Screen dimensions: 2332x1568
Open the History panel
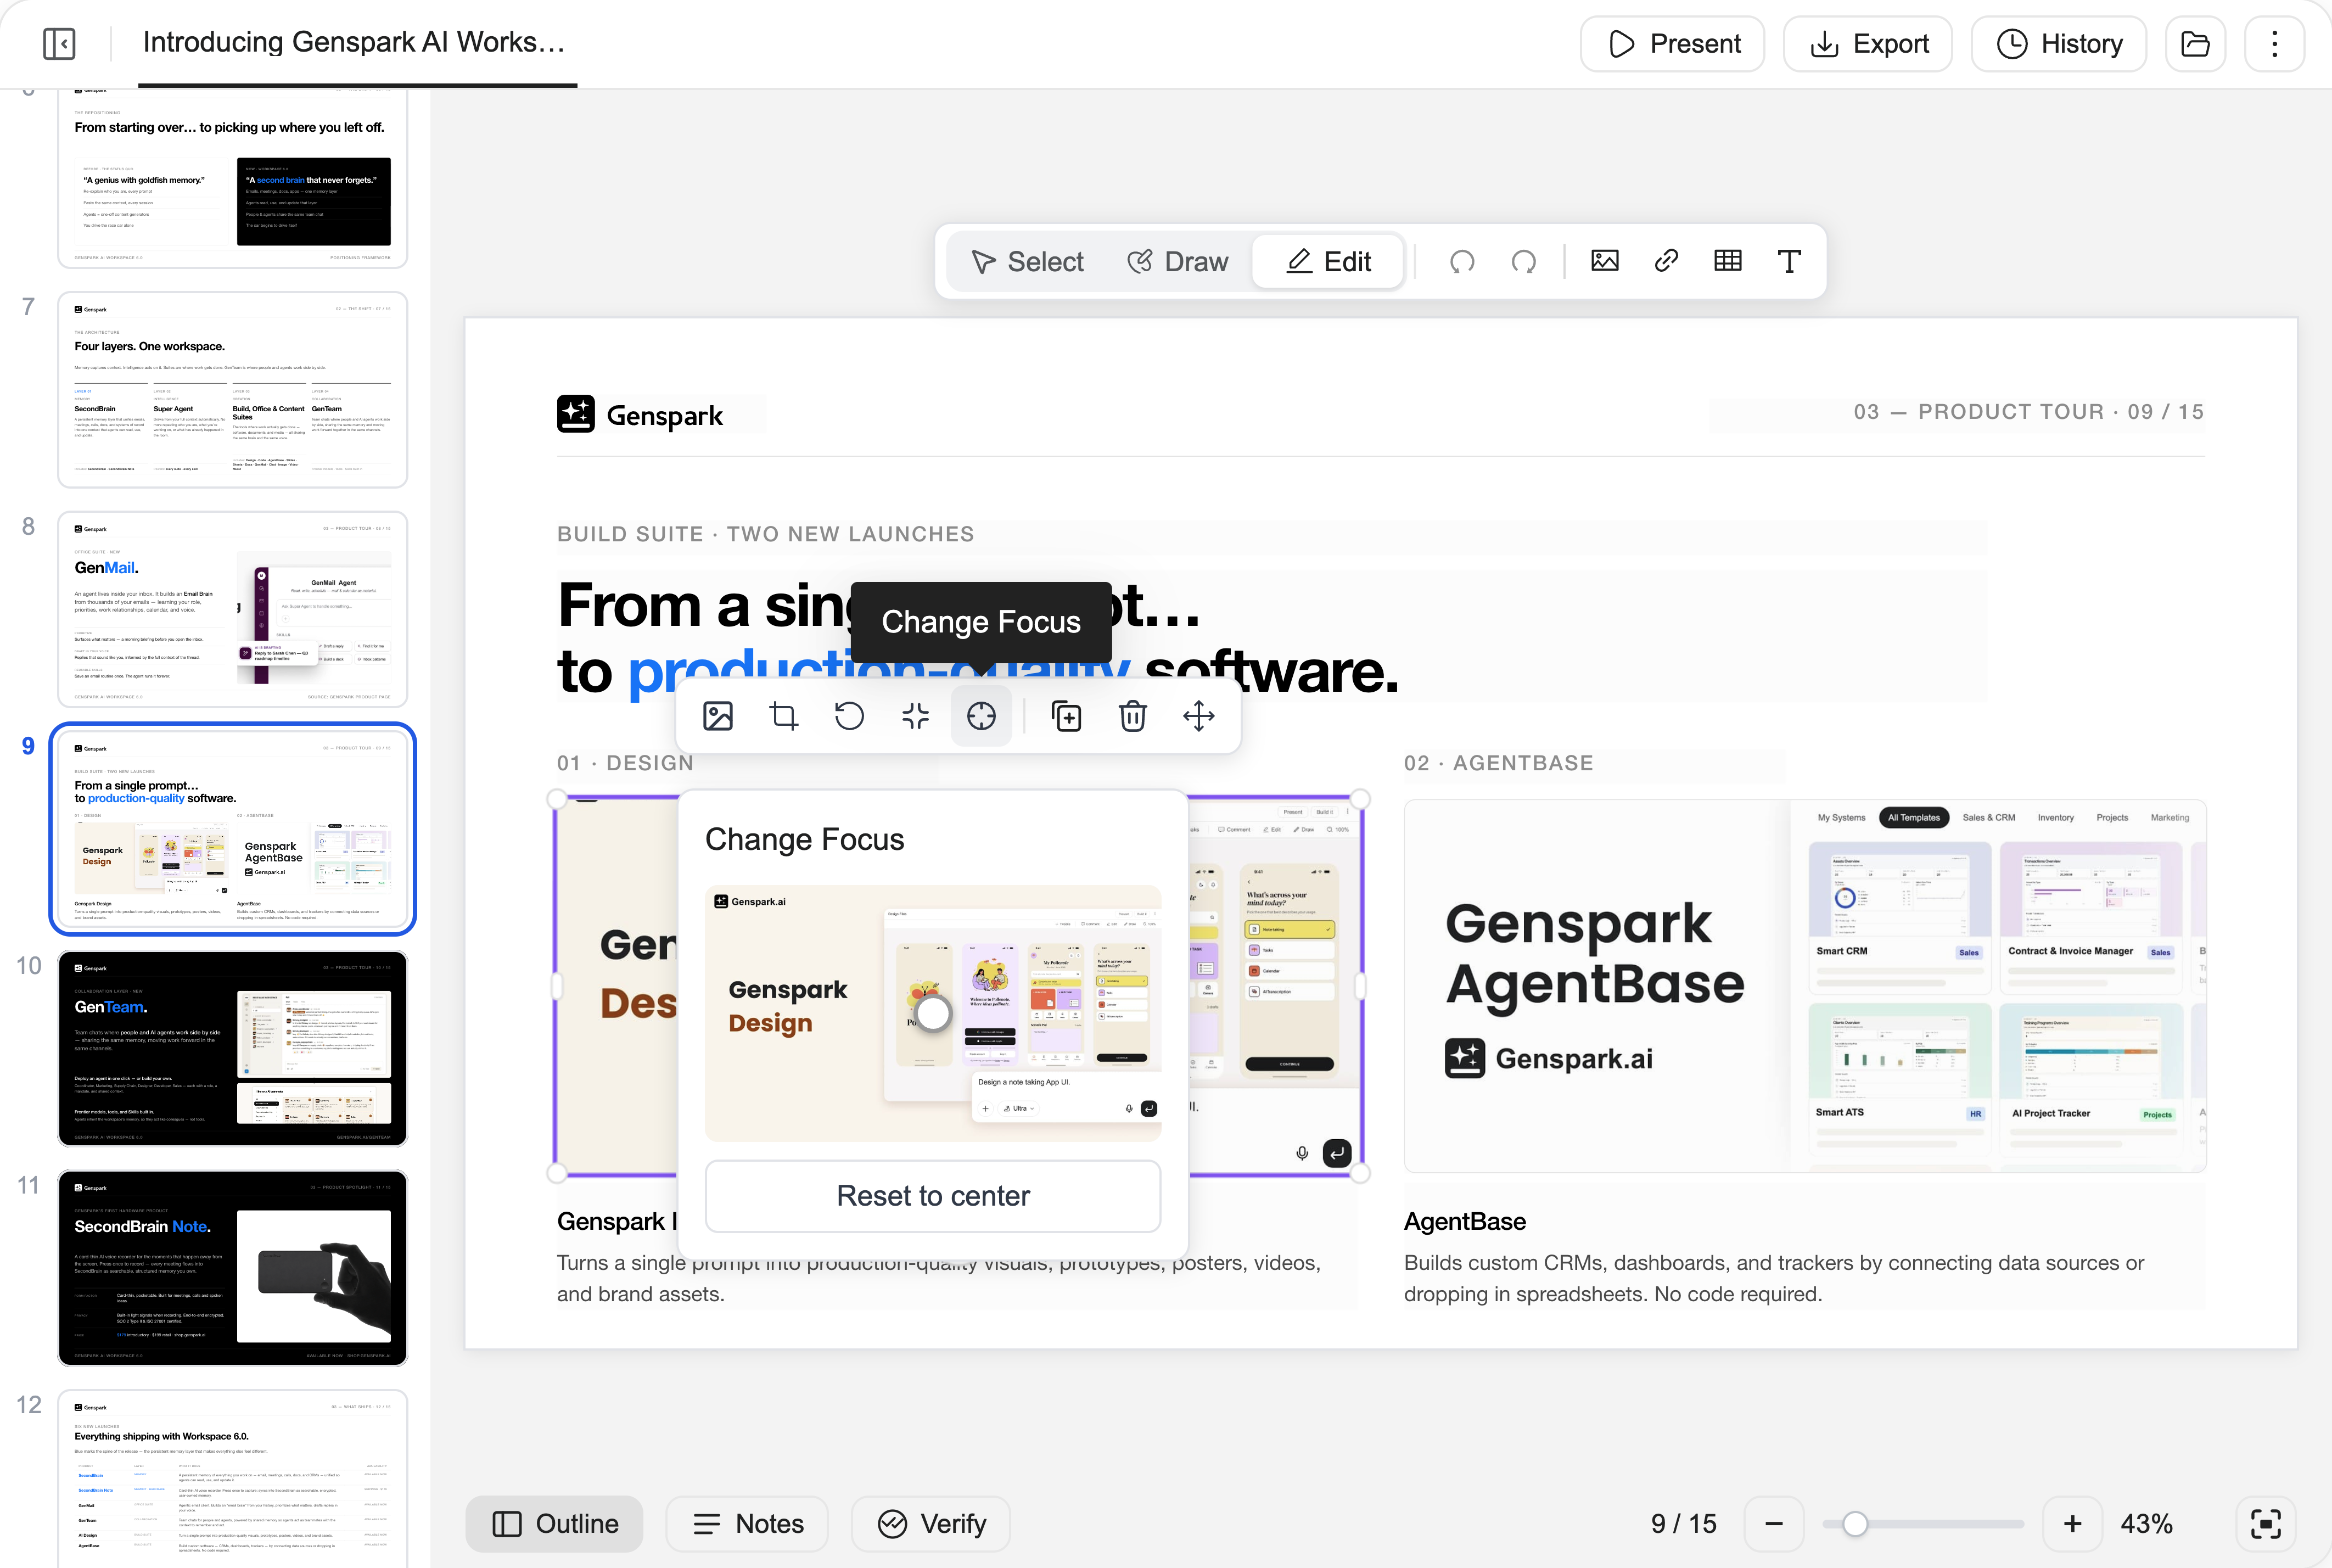tap(2059, 44)
